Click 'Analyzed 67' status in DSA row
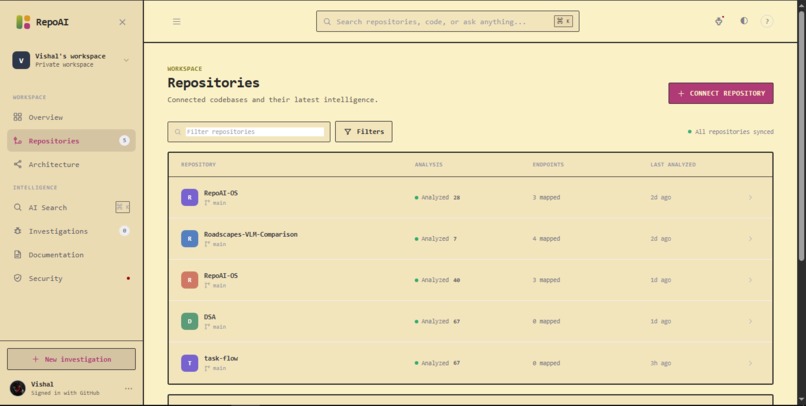 (x=437, y=322)
